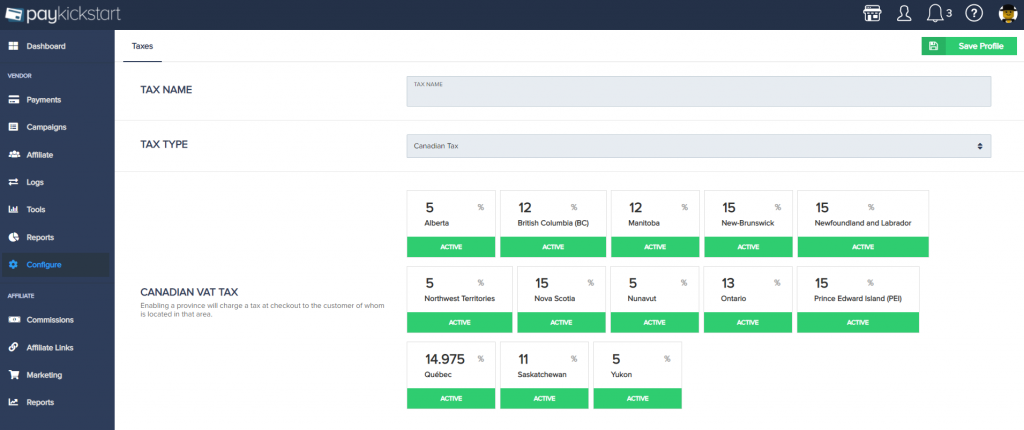Click the user account icon in header
This screenshot has width=1024, height=430.
pyautogui.click(x=904, y=13)
